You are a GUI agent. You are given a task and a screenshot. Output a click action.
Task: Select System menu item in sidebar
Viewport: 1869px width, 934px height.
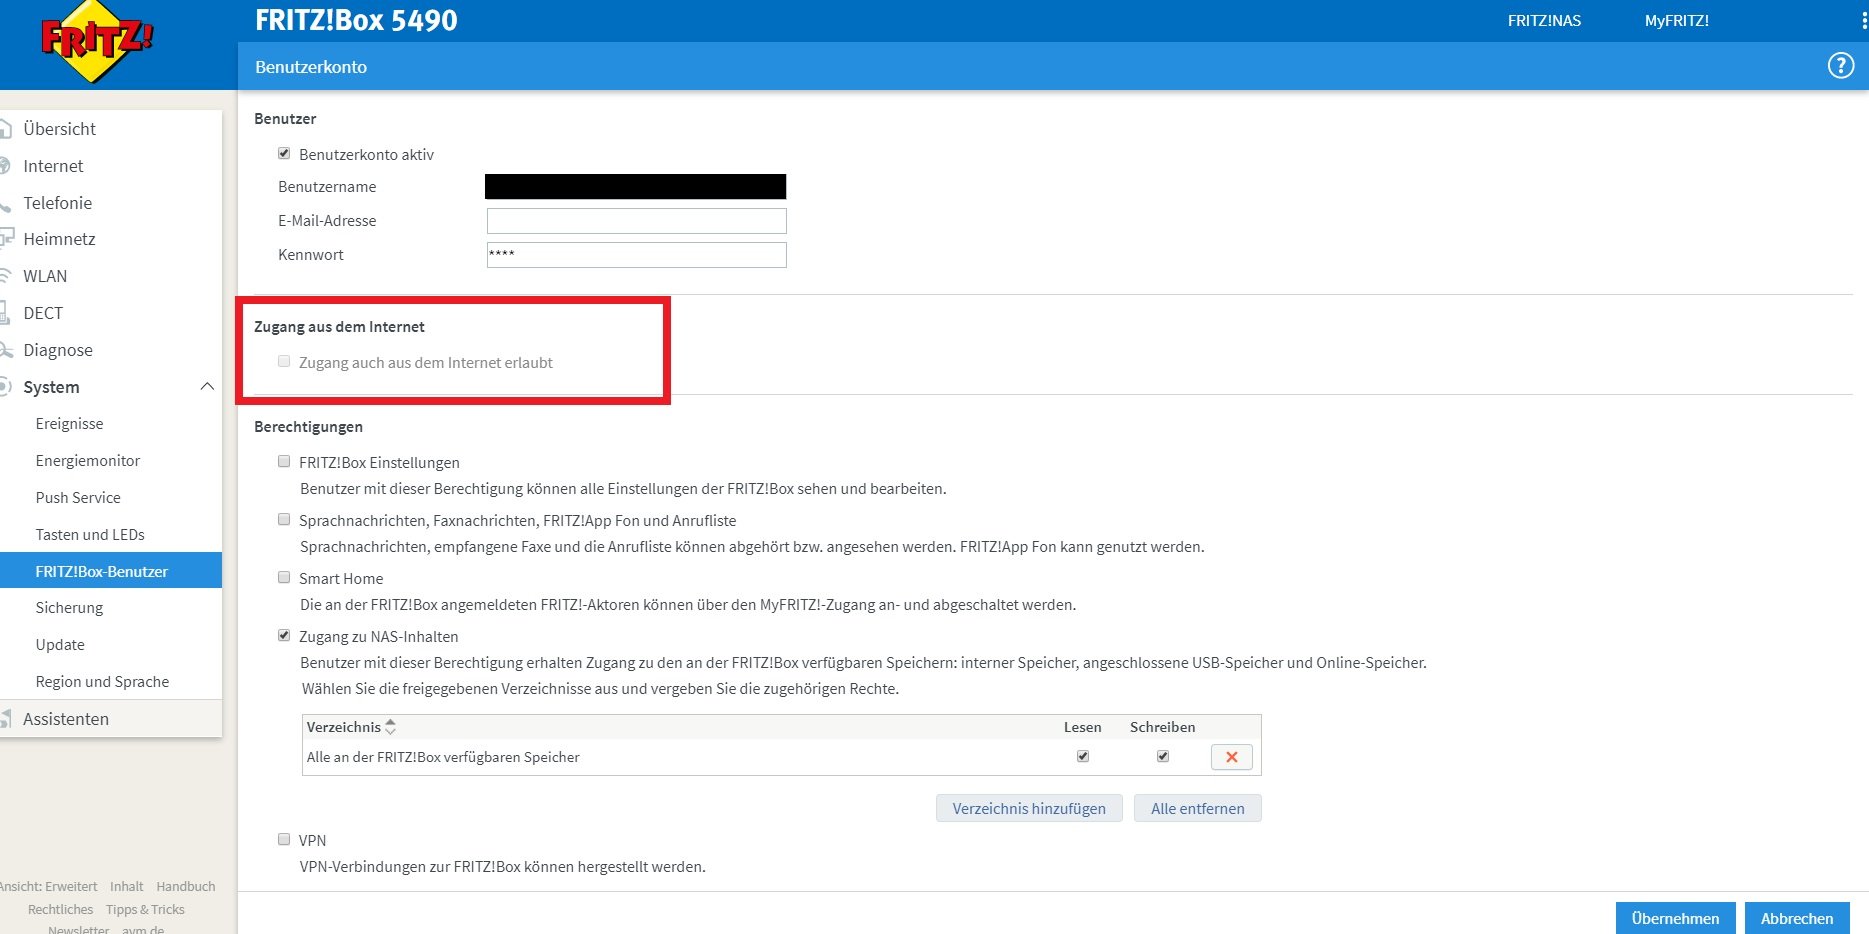click(51, 387)
